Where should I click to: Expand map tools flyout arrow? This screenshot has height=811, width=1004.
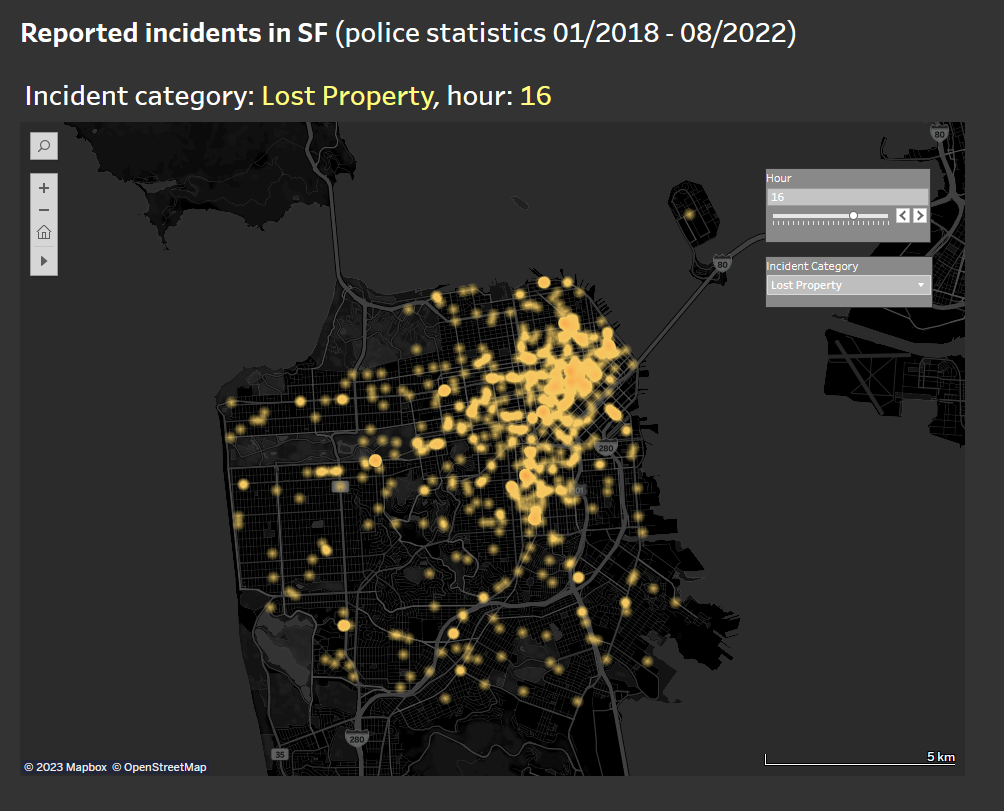44,260
